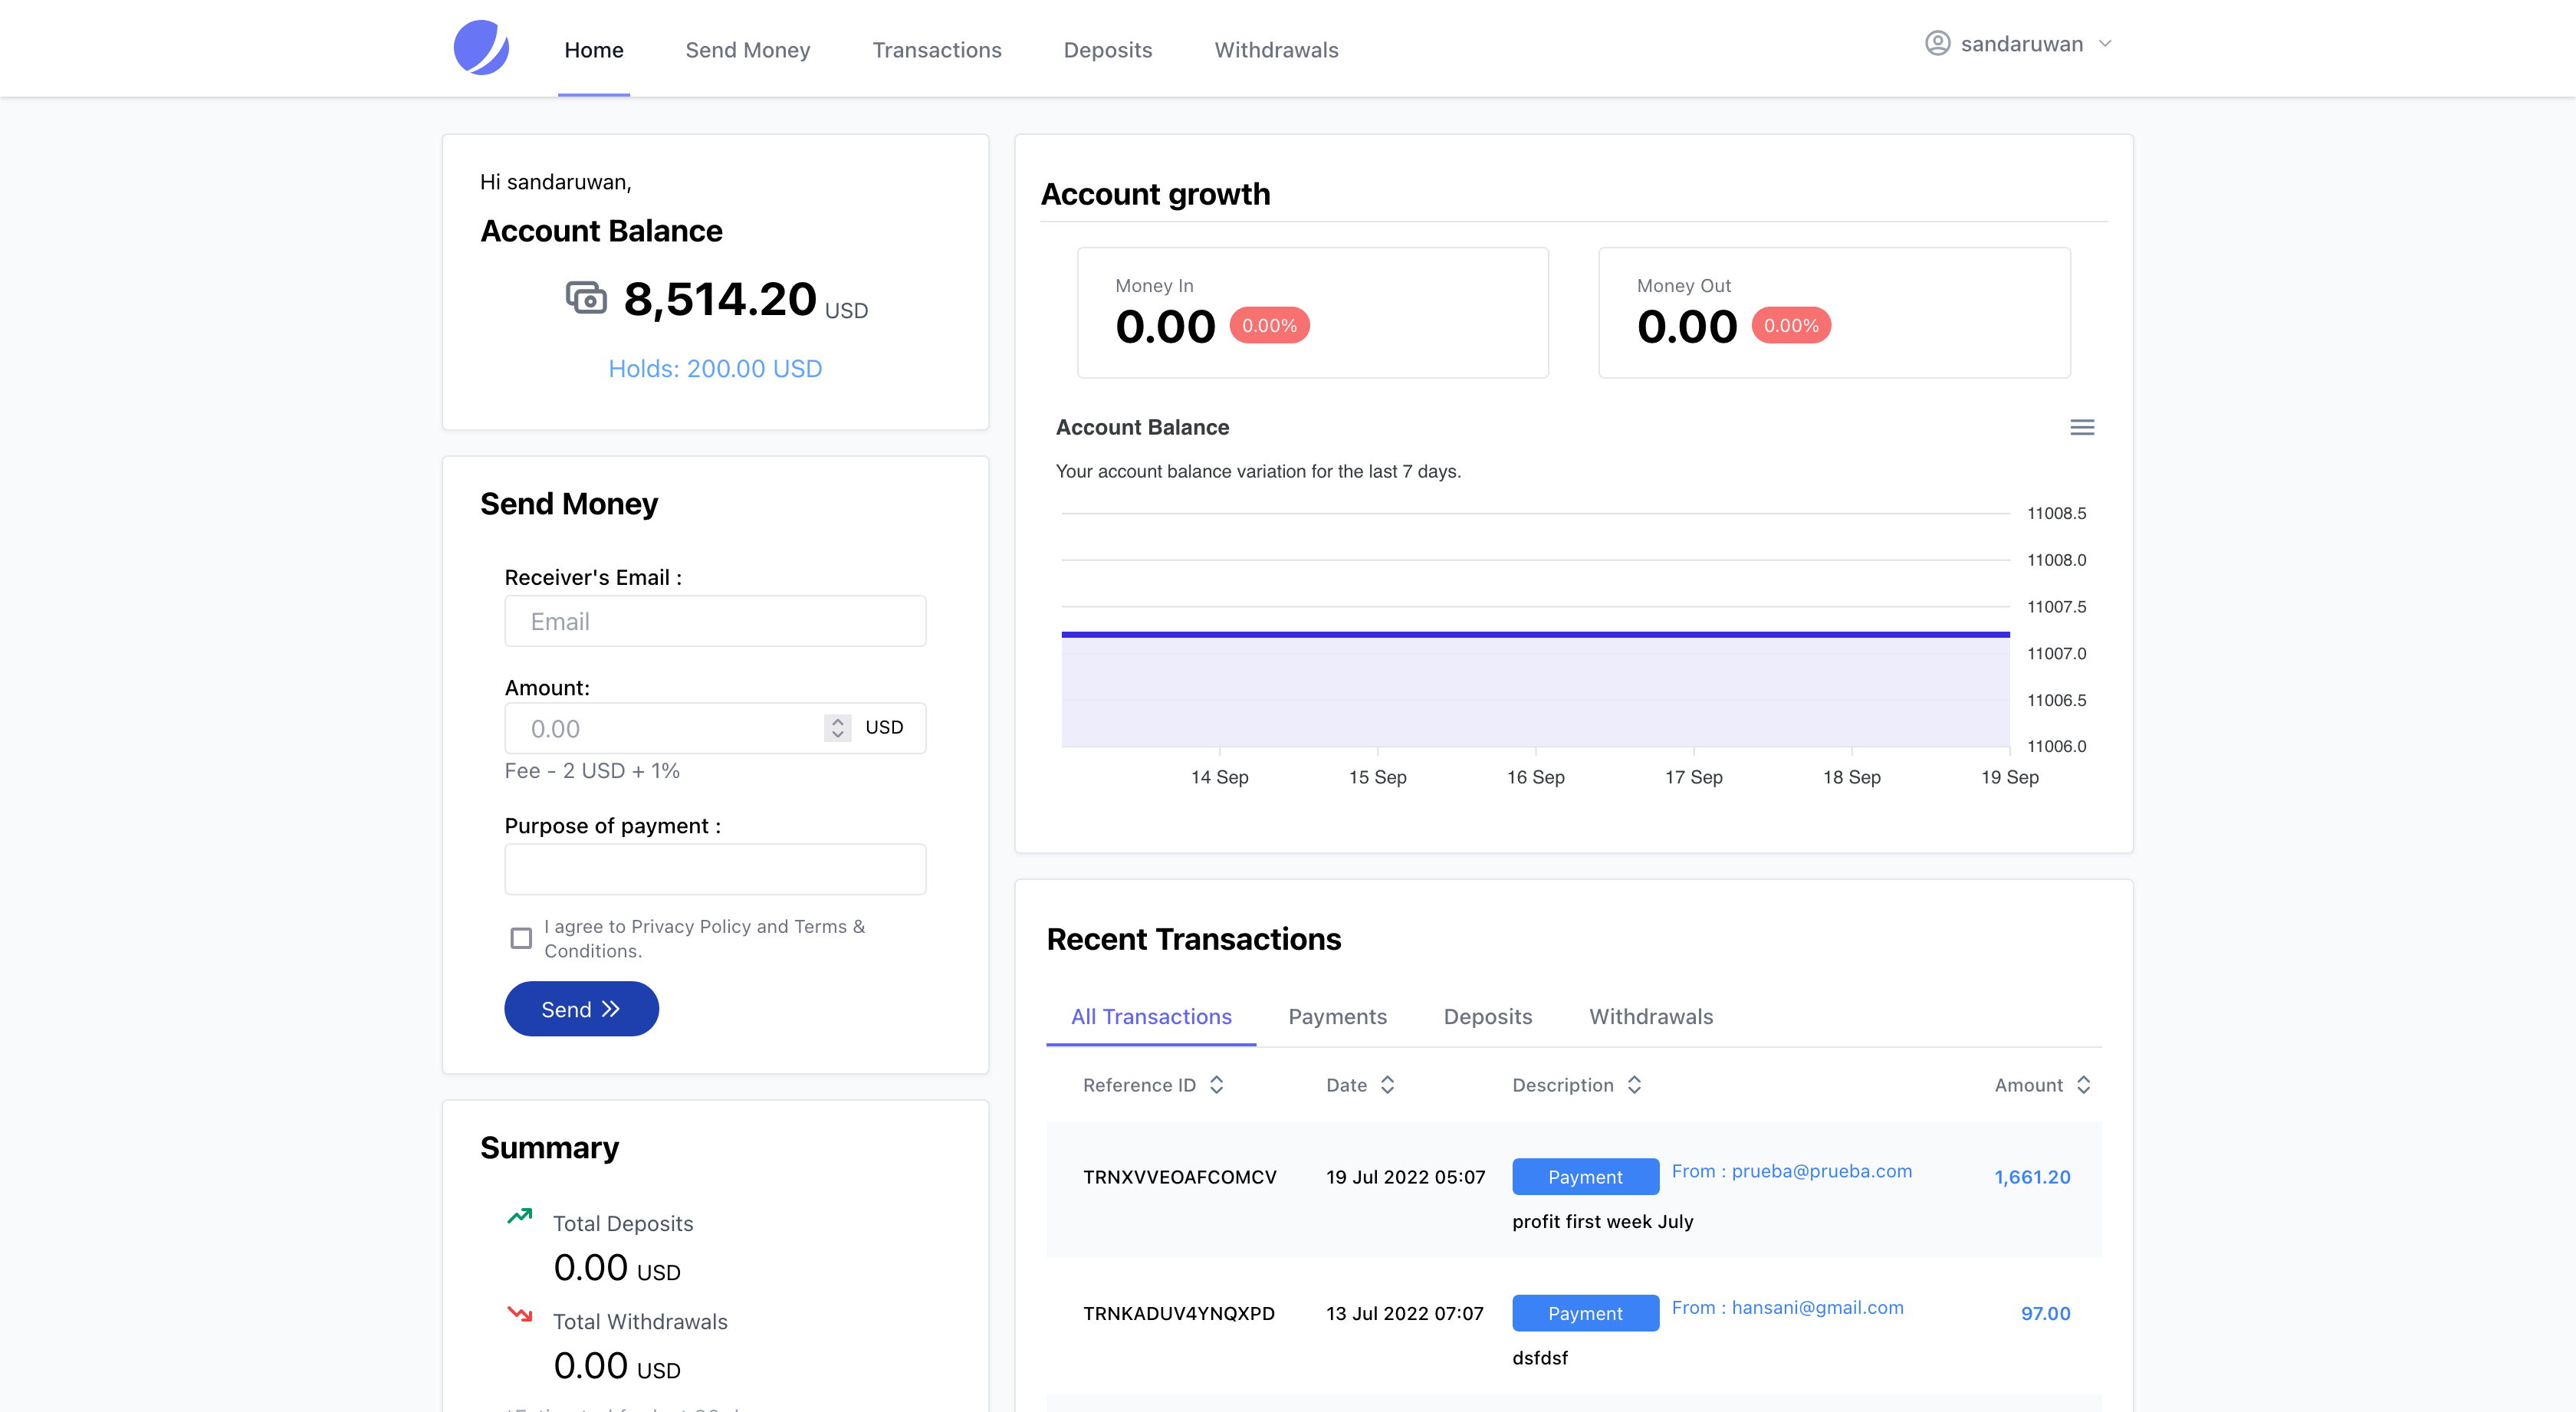Switch to Deposits tab in transactions
This screenshot has width=2576, height=1412.
1487,1017
